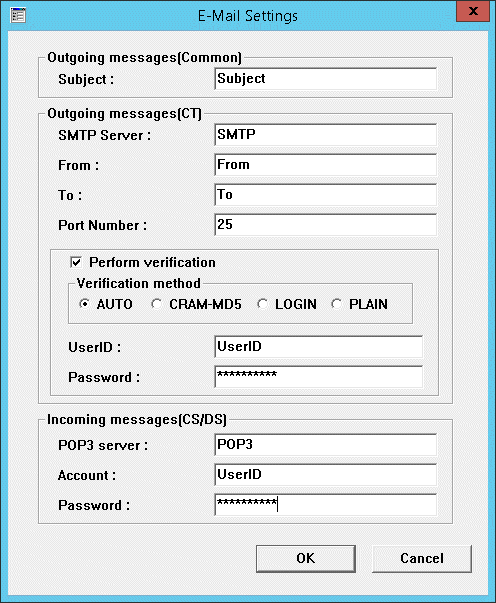Viewport: 496px width, 603px height.
Task: Select the CRAM-MD5 radio button
Action: coord(156,304)
